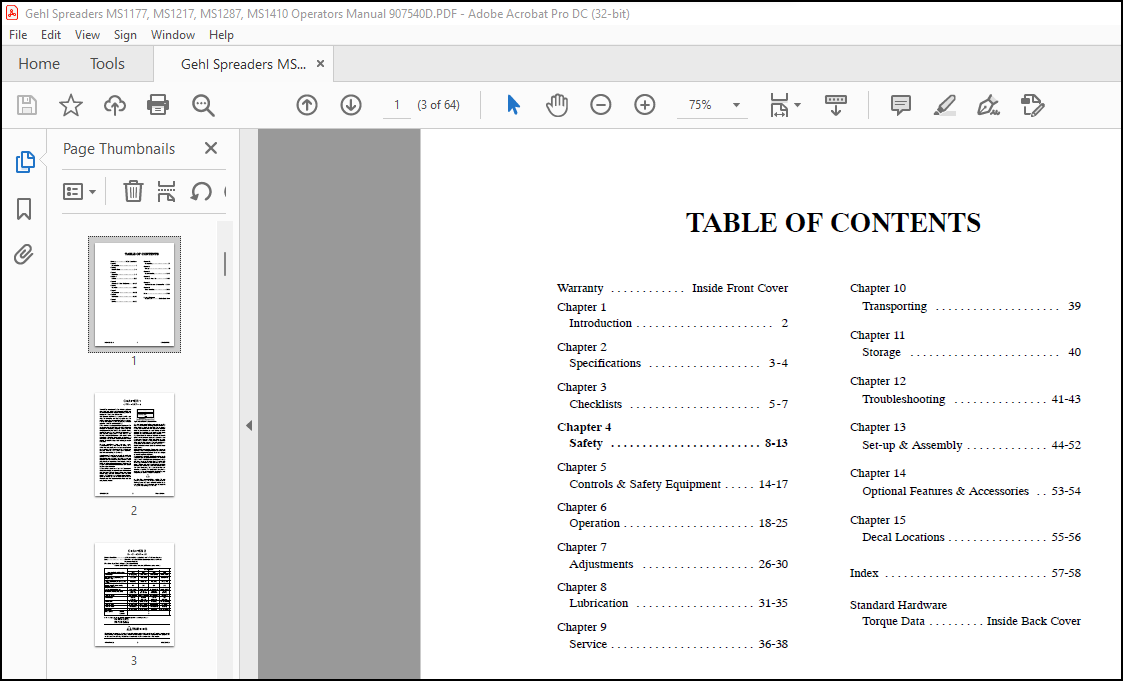Select the highlight text tool
1123x681 pixels.
pyautogui.click(x=945, y=105)
